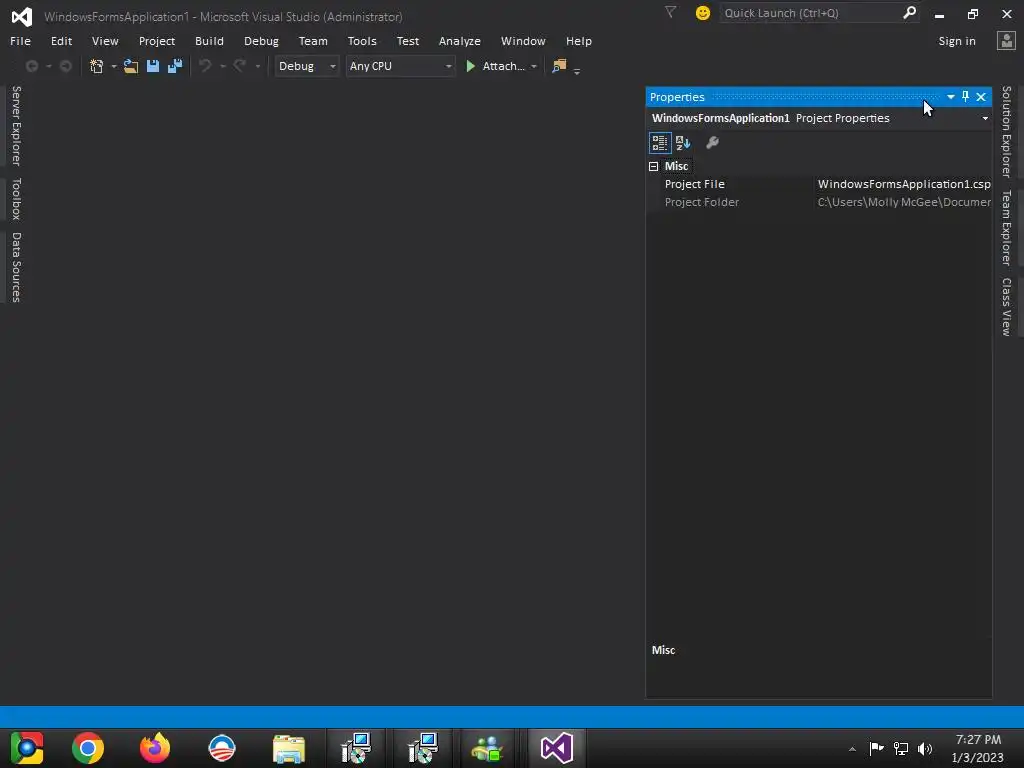The width and height of the screenshot is (1024, 768).
Task: Click the Sign in link
Action: coord(957,40)
